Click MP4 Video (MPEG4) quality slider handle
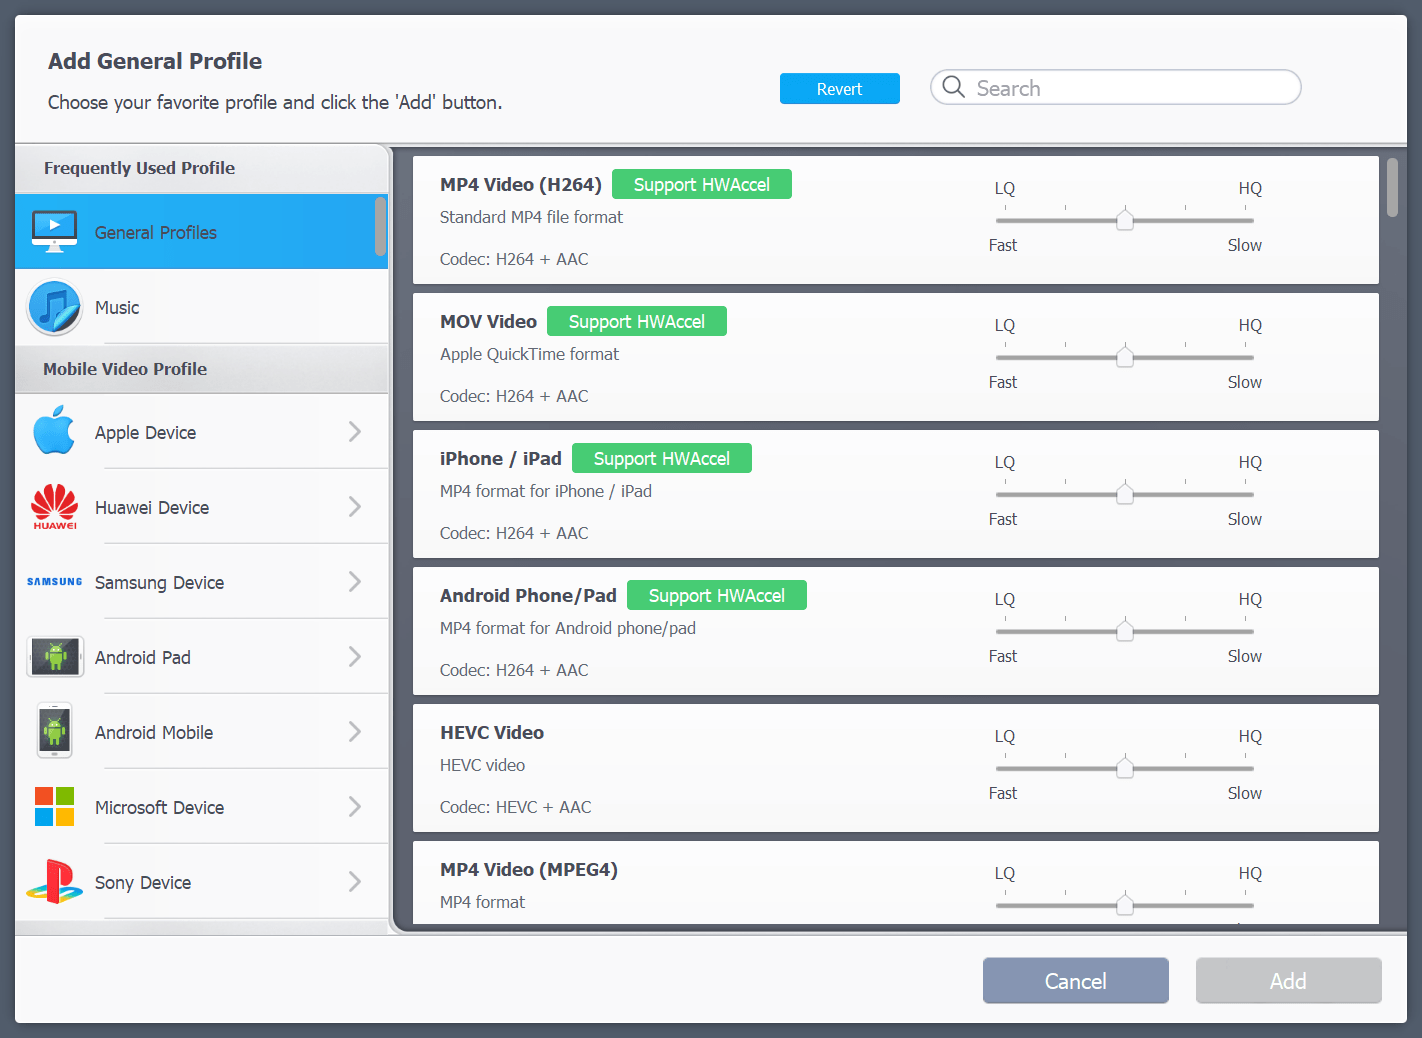1422x1038 pixels. point(1125,905)
